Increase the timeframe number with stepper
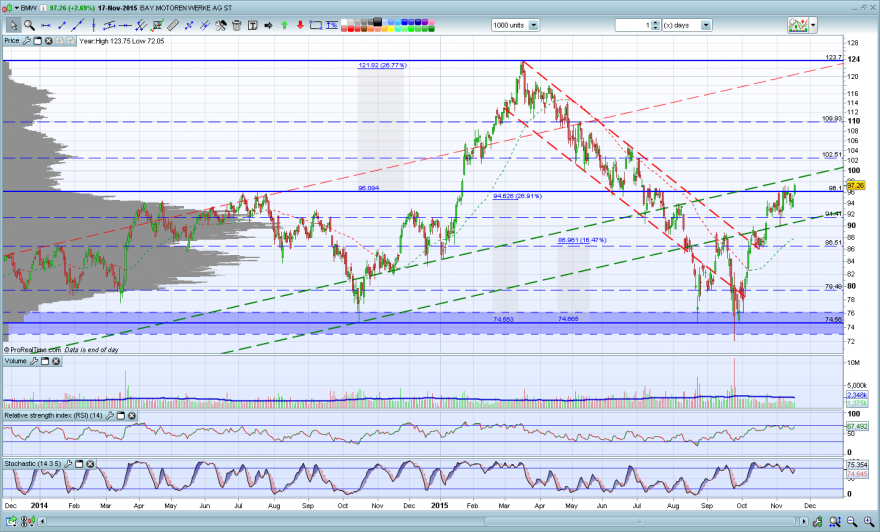The width and height of the screenshot is (880, 532). click(x=656, y=22)
